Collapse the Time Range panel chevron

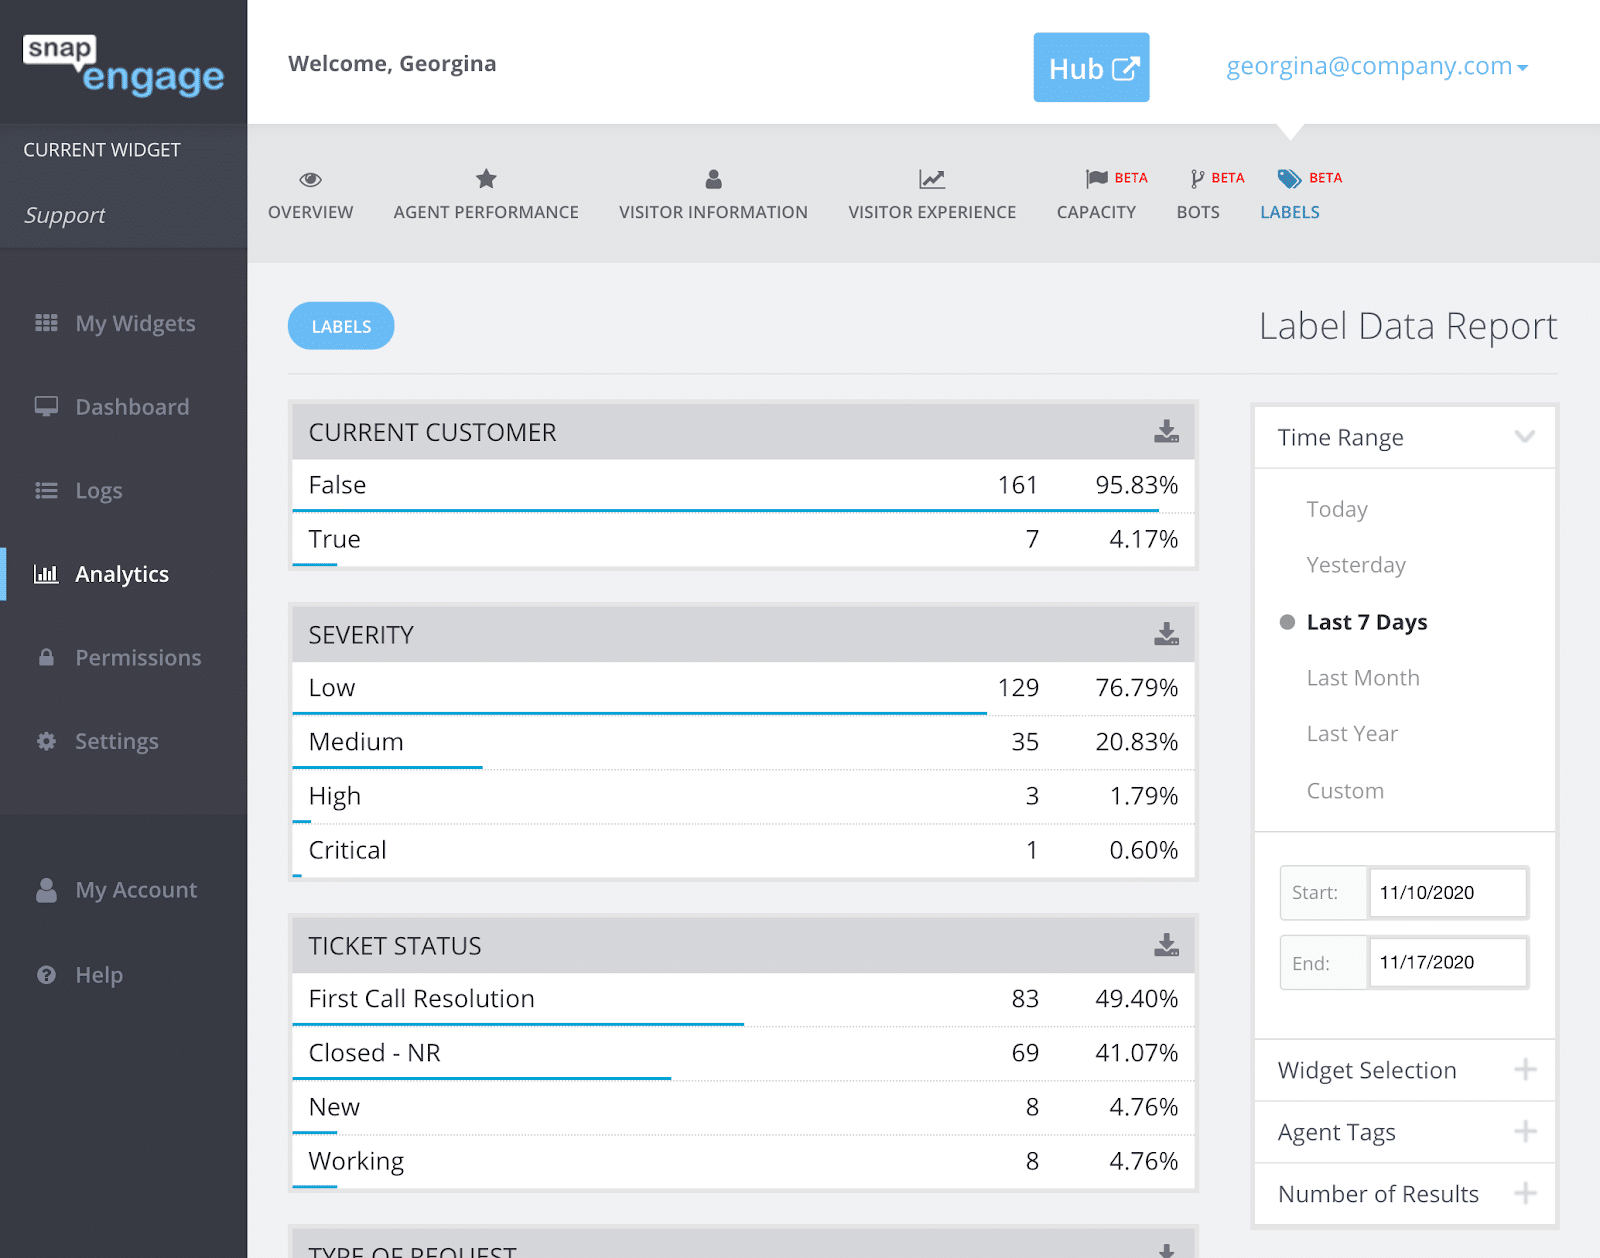pos(1524,436)
